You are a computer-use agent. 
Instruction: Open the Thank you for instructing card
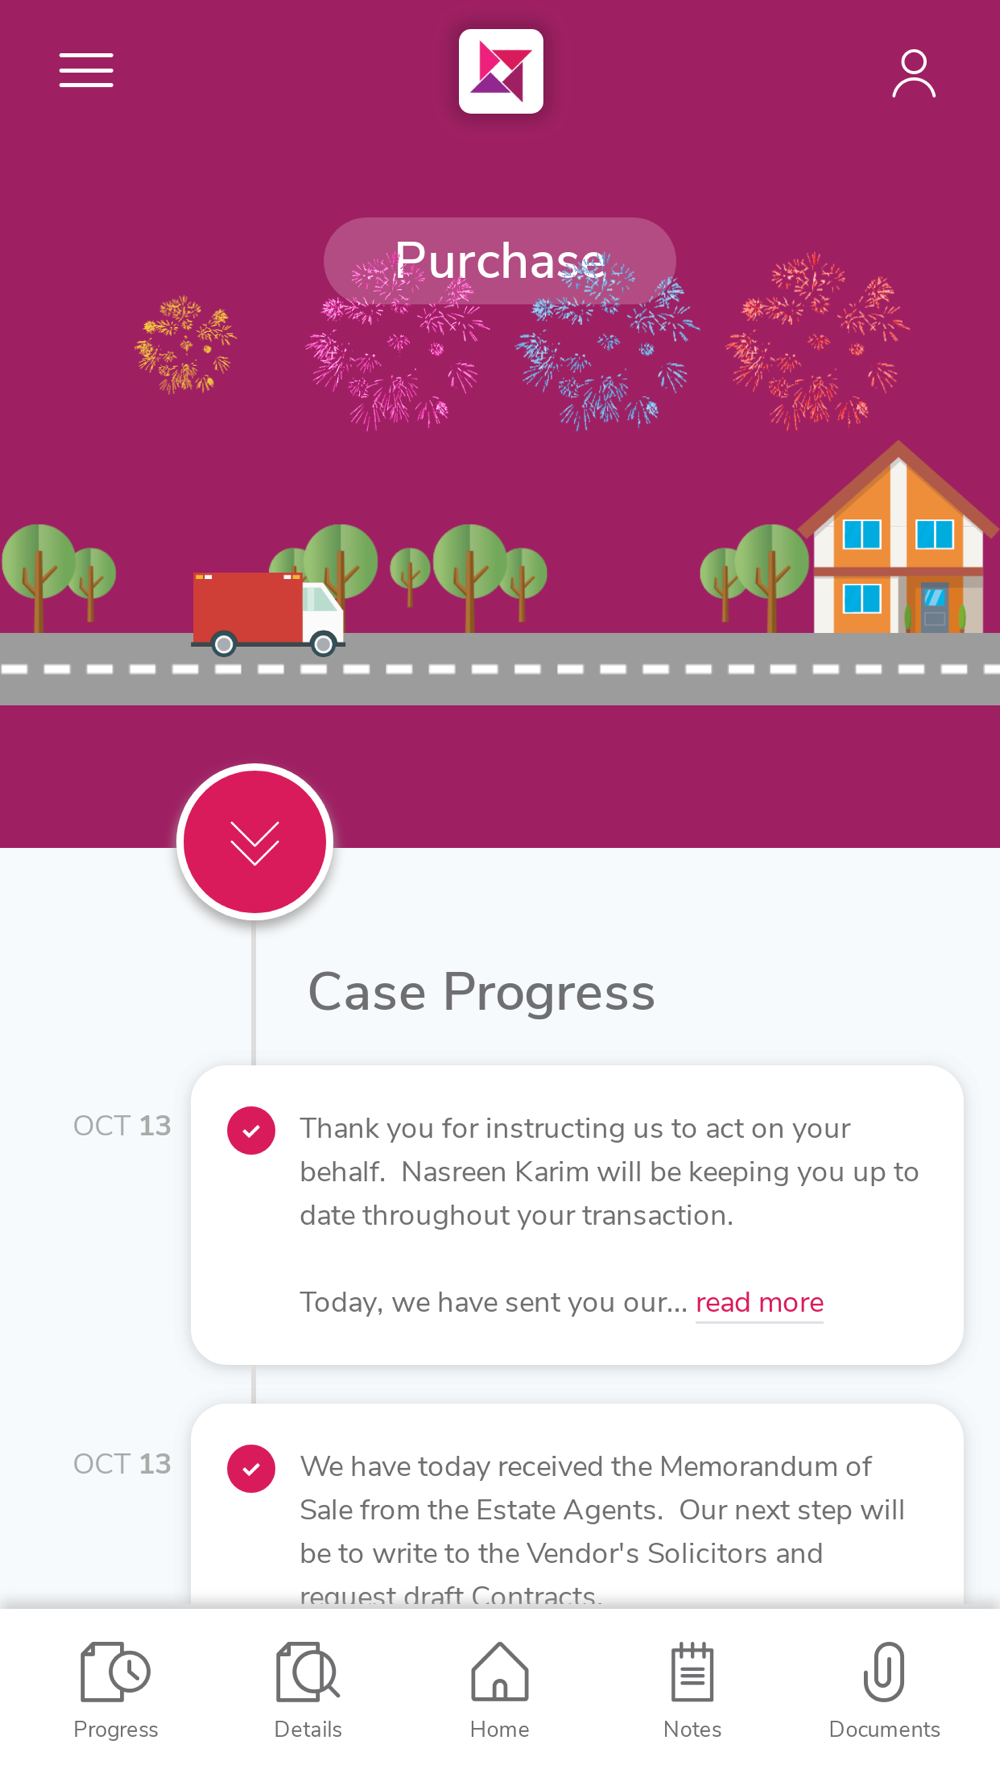pyautogui.click(x=577, y=1215)
